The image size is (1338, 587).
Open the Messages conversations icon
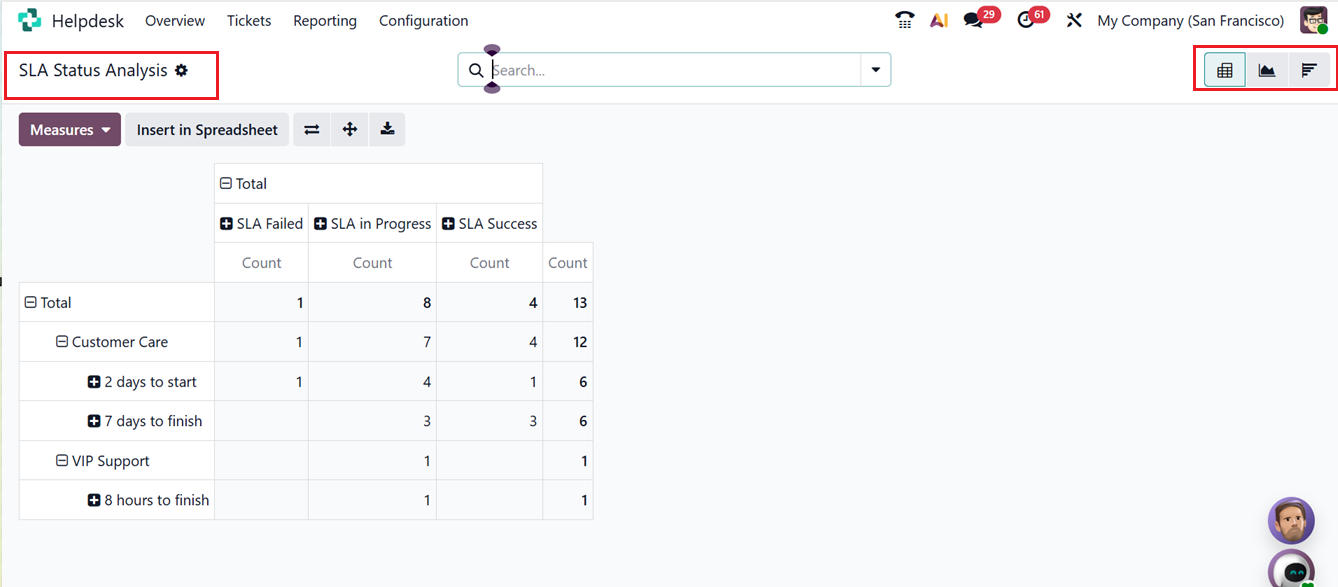971,18
